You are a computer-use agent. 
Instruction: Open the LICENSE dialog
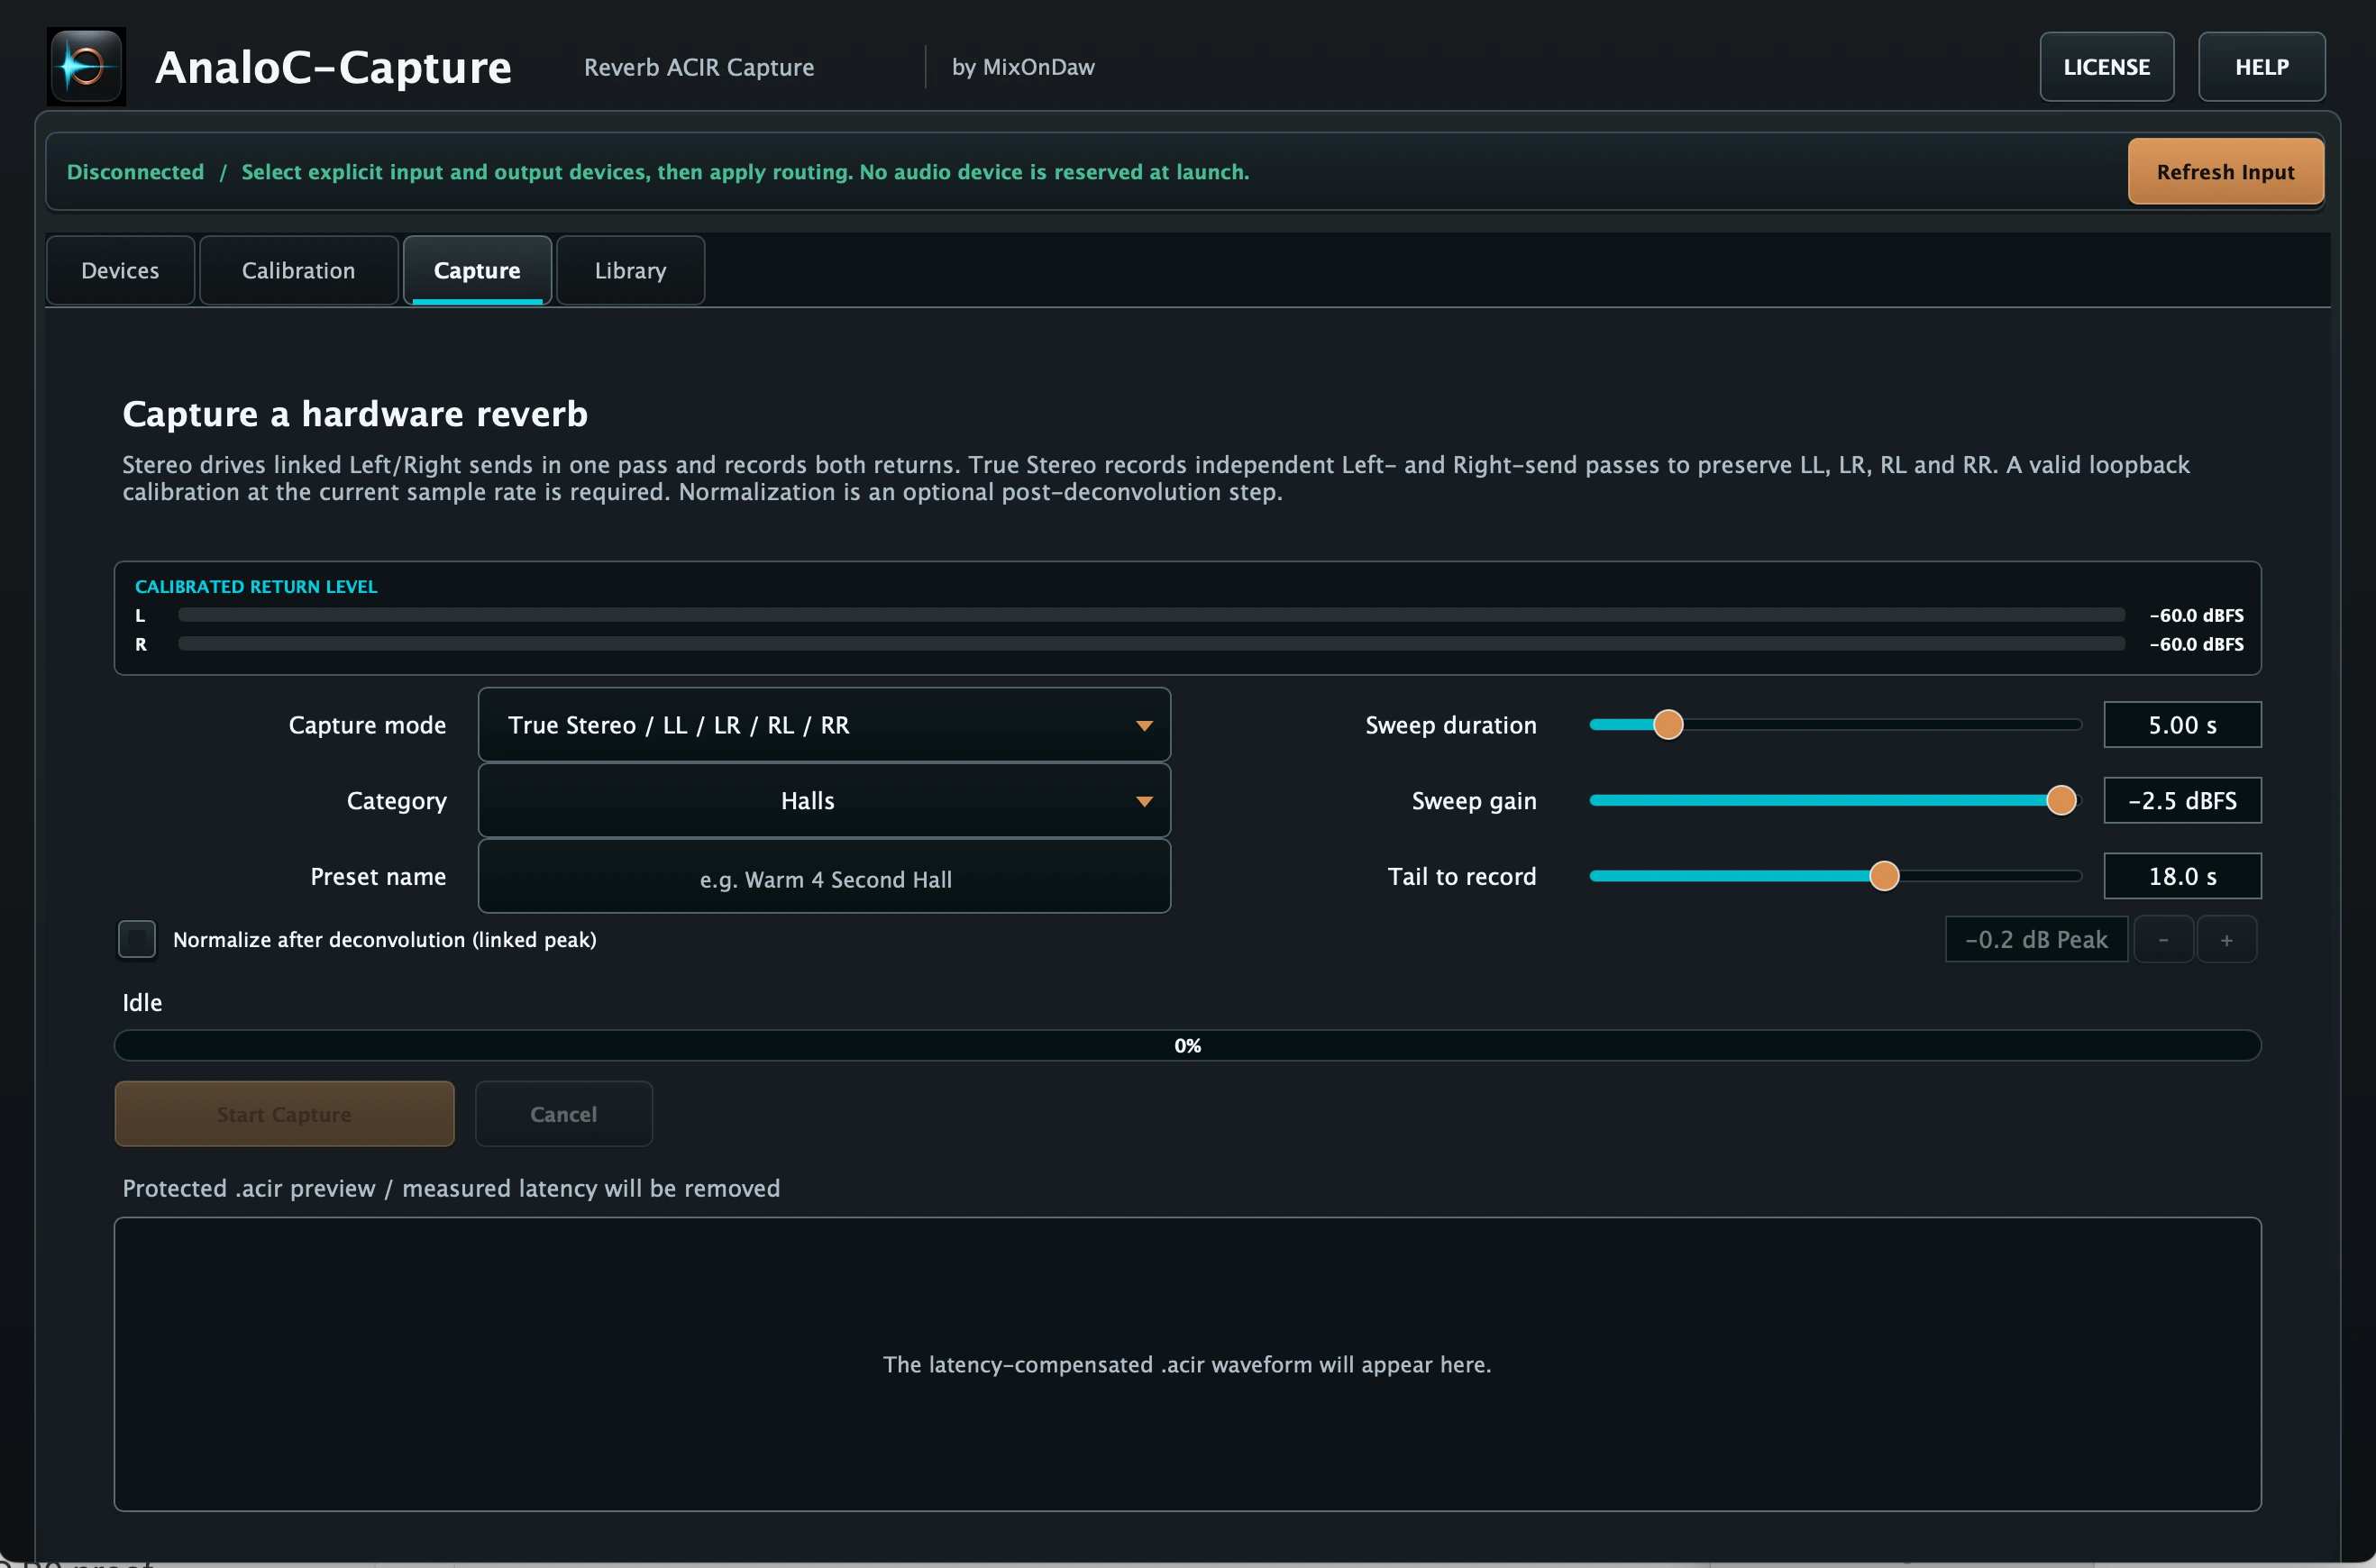point(2106,67)
